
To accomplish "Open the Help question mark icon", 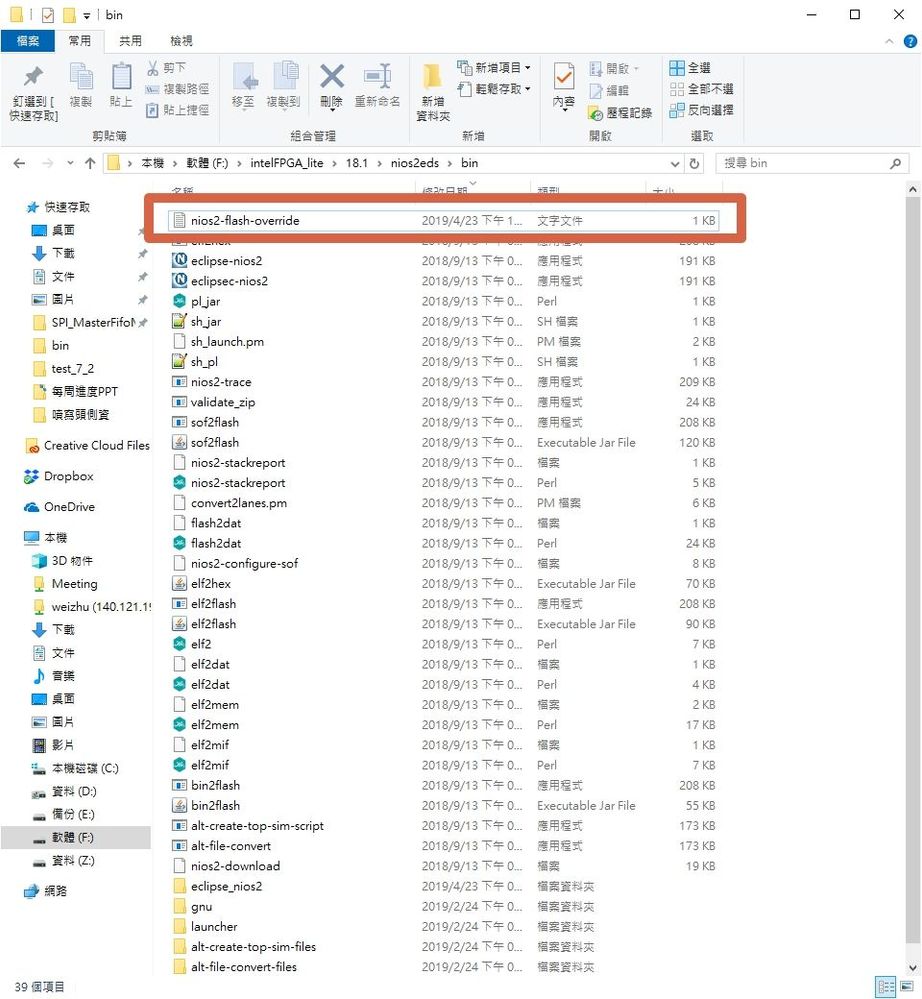I will 911,41.
